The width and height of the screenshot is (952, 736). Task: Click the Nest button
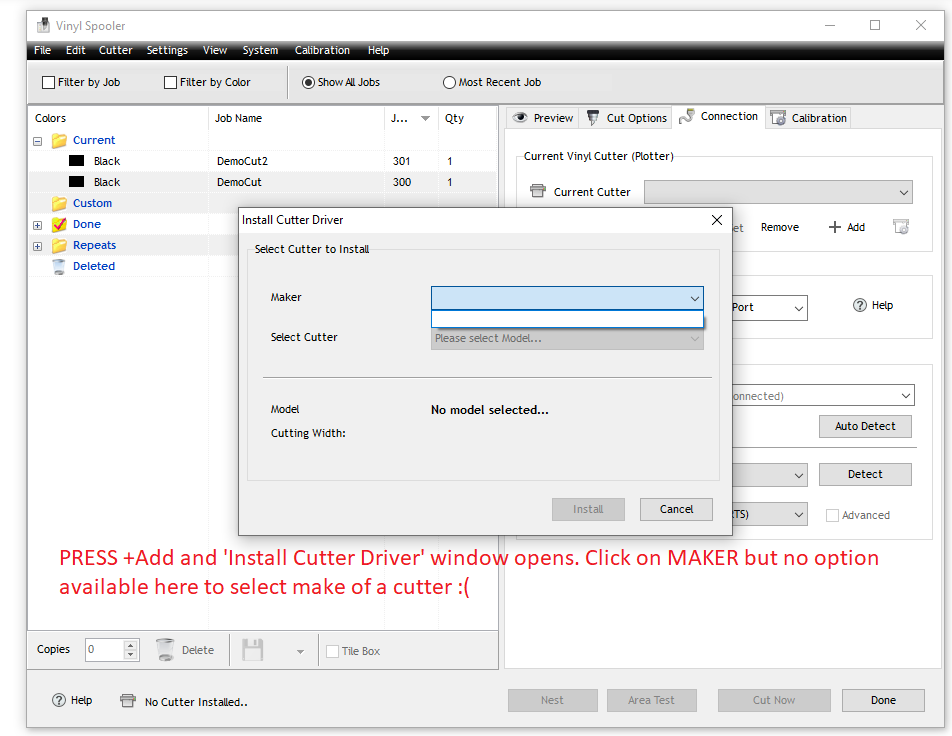pyautogui.click(x=552, y=700)
